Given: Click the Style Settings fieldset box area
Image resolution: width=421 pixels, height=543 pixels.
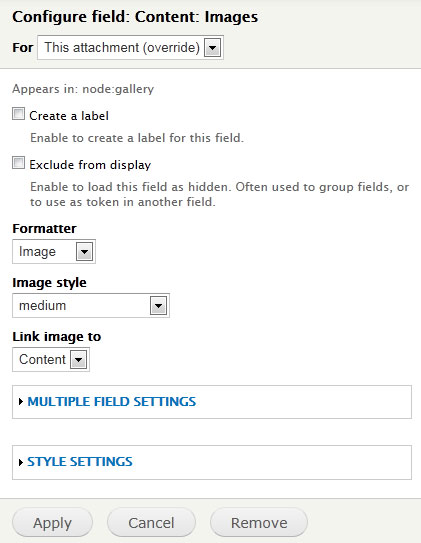Looking at the screenshot, I should click(x=212, y=462).
